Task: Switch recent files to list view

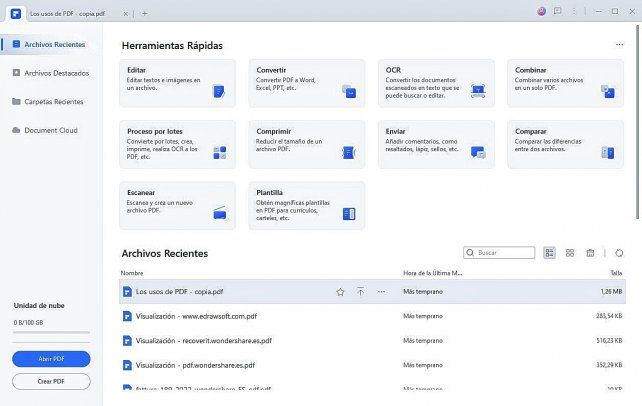Action: [x=550, y=253]
